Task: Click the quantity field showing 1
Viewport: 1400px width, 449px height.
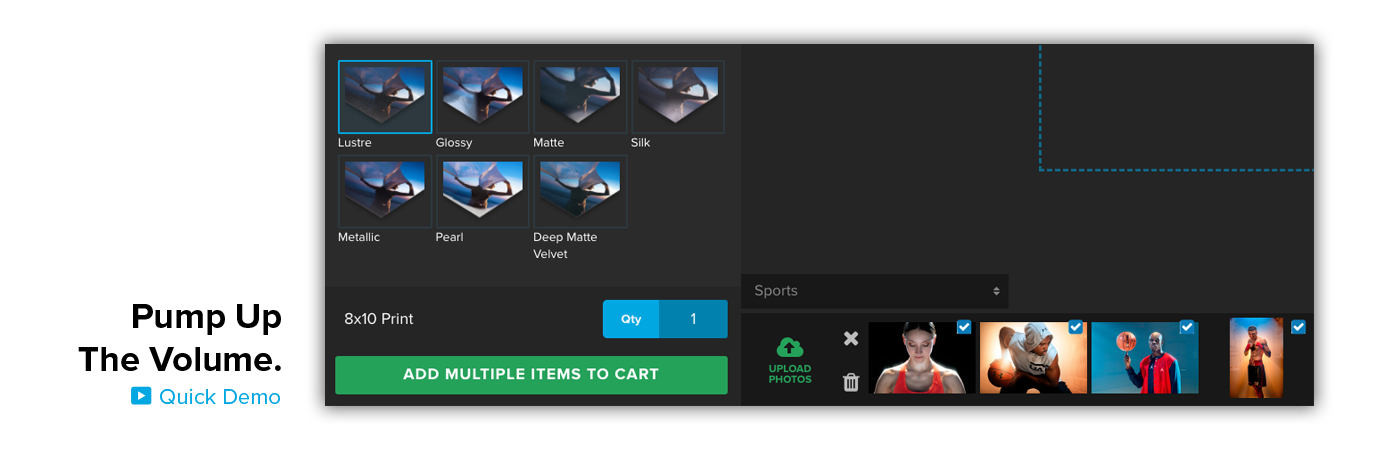Action: (x=693, y=319)
